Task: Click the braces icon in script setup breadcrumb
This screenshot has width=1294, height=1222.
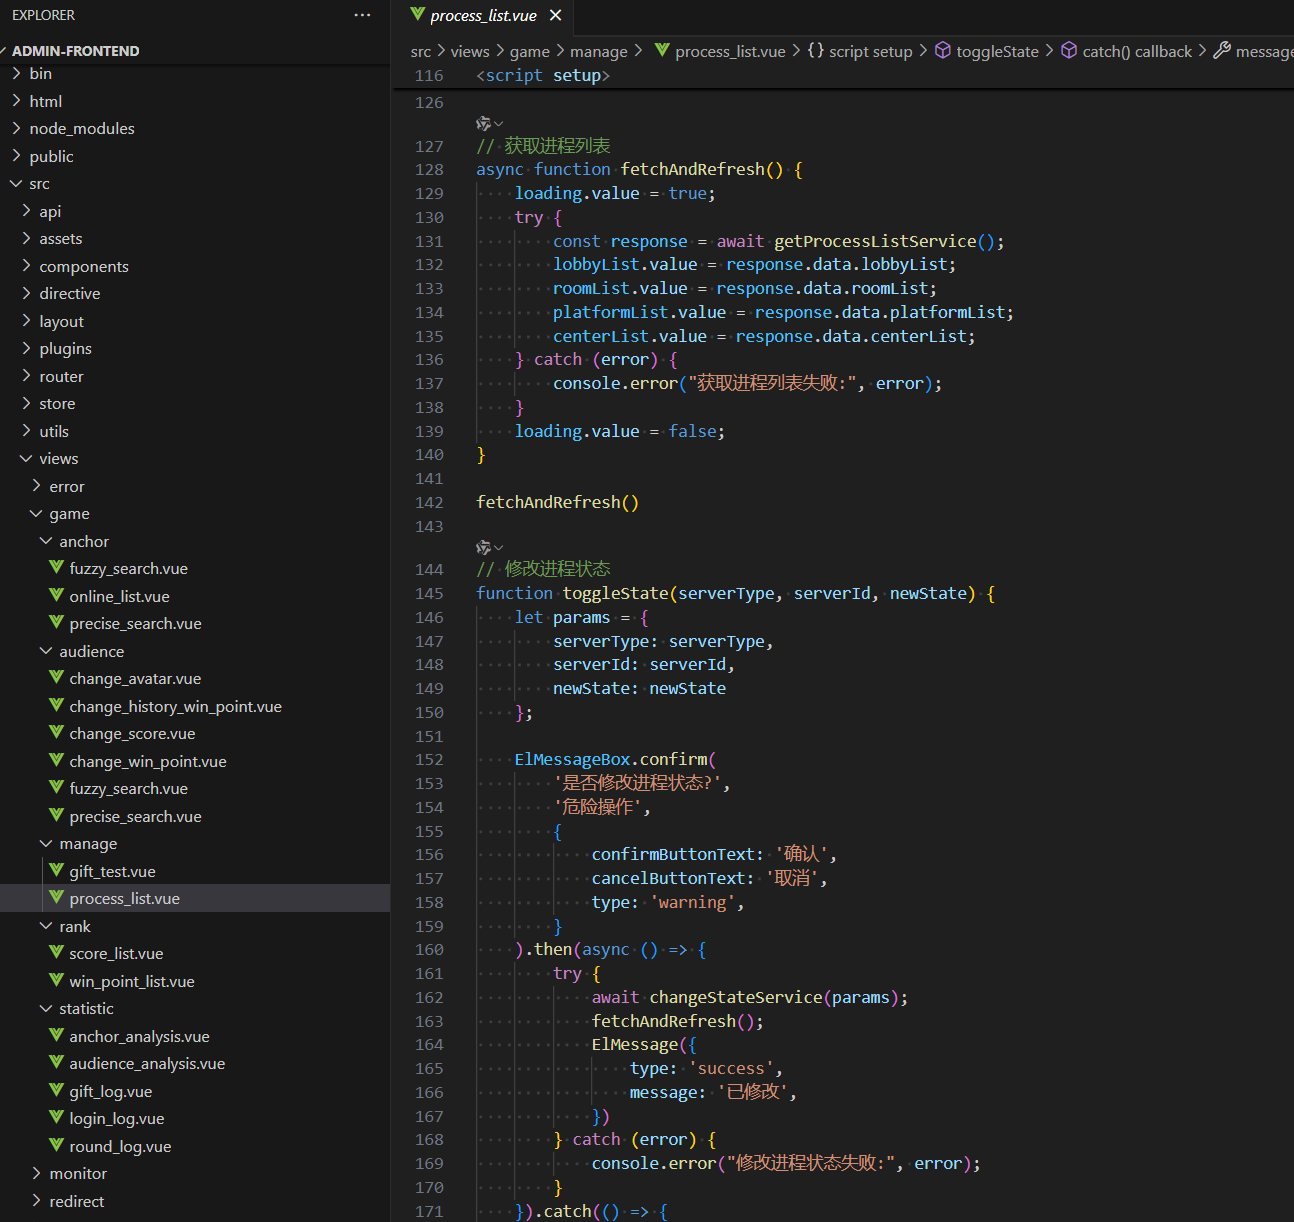Action: click(x=816, y=50)
